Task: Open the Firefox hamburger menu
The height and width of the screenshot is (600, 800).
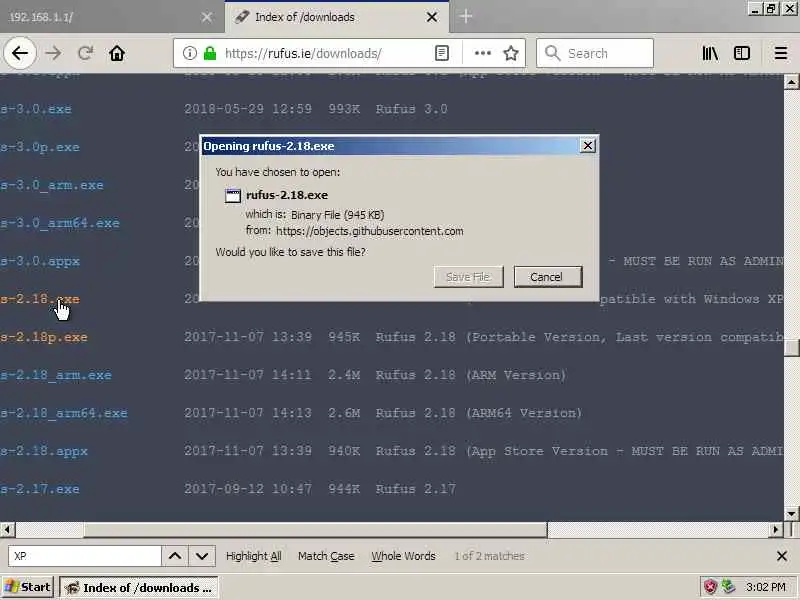Action: coord(781,53)
